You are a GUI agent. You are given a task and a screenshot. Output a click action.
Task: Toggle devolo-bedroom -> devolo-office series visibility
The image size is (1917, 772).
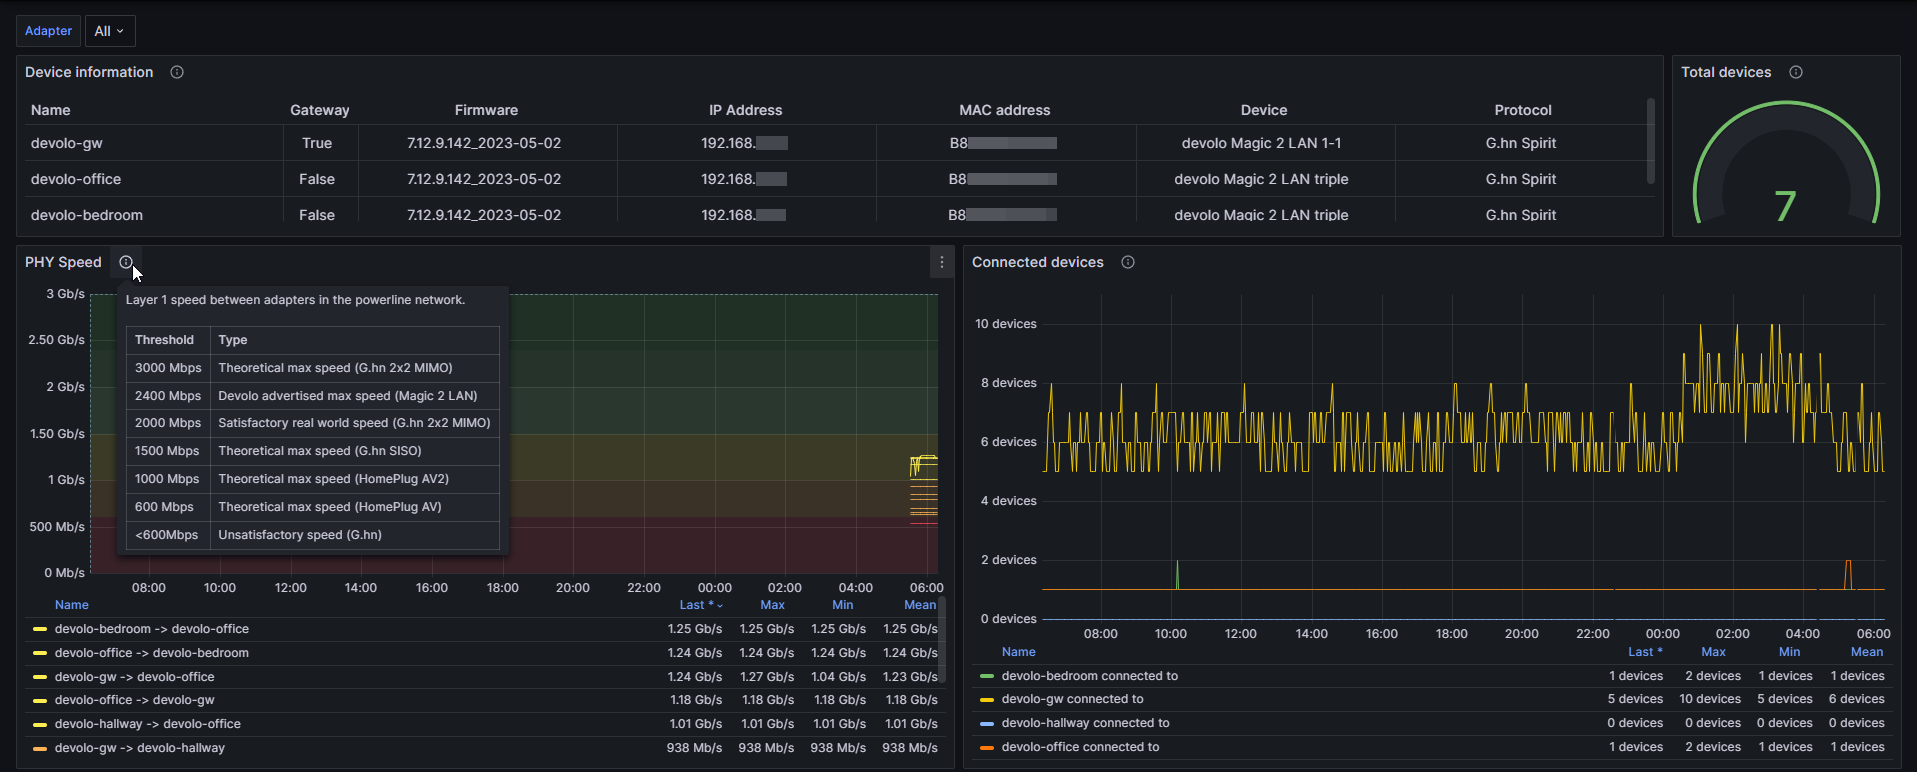pos(152,629)
